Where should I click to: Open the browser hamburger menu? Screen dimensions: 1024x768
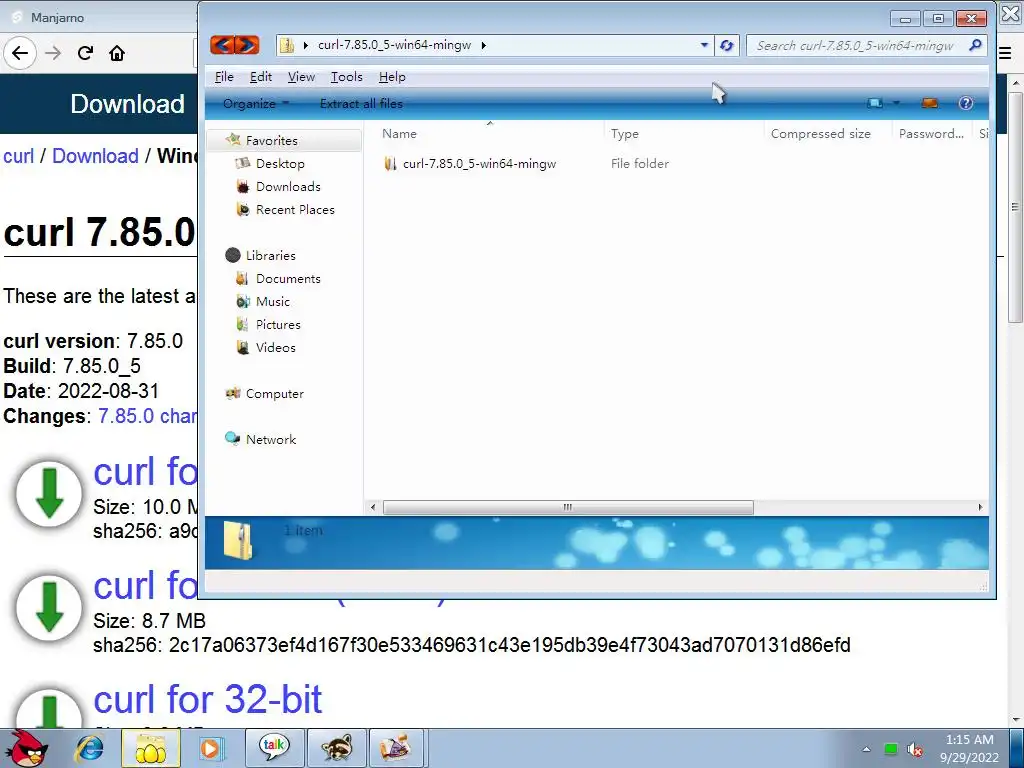[1006, 54]
